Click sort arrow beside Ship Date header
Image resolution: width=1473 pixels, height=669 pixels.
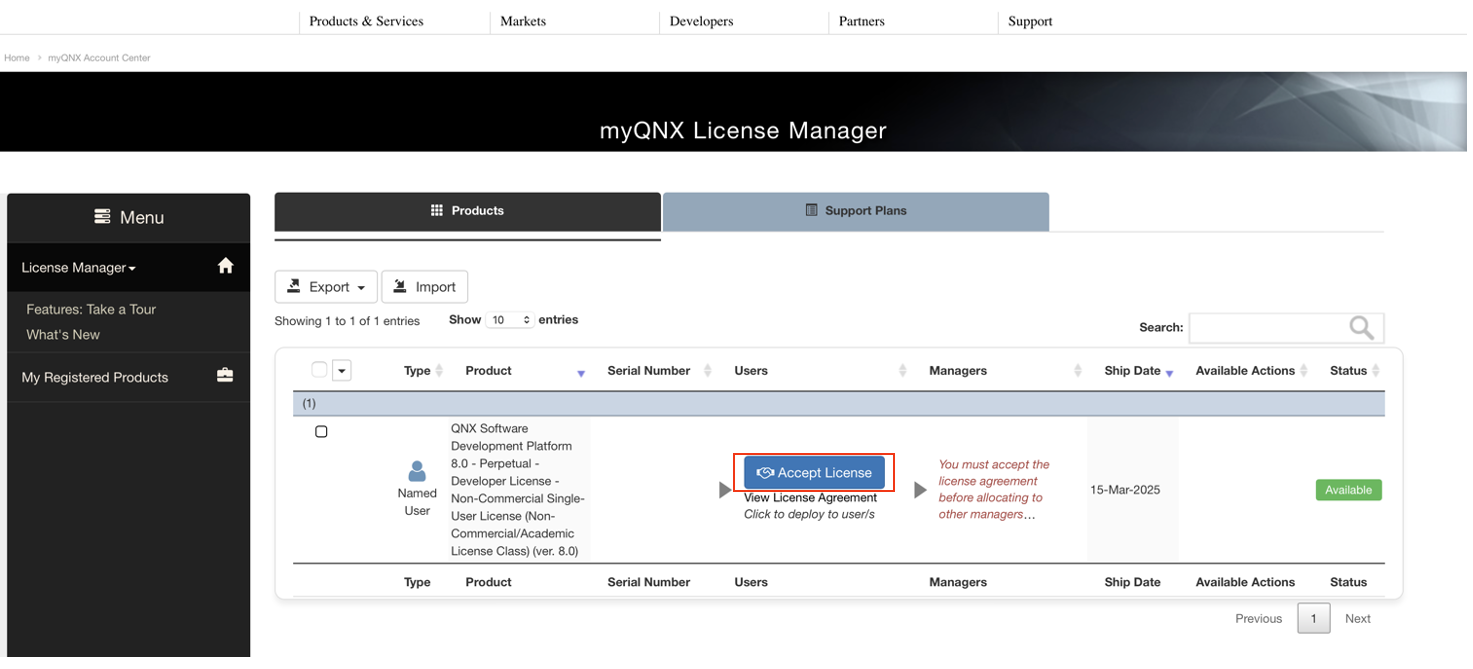pyautogui.click(x=1170, y=374)
